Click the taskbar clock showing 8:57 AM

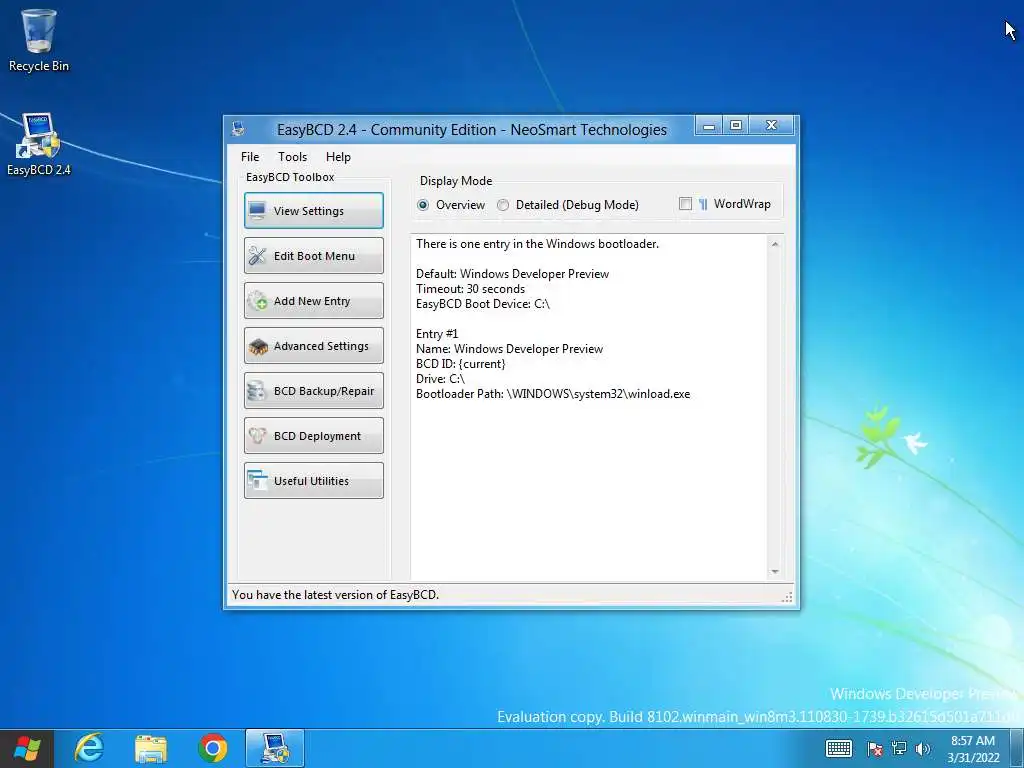tap(973, 749)
